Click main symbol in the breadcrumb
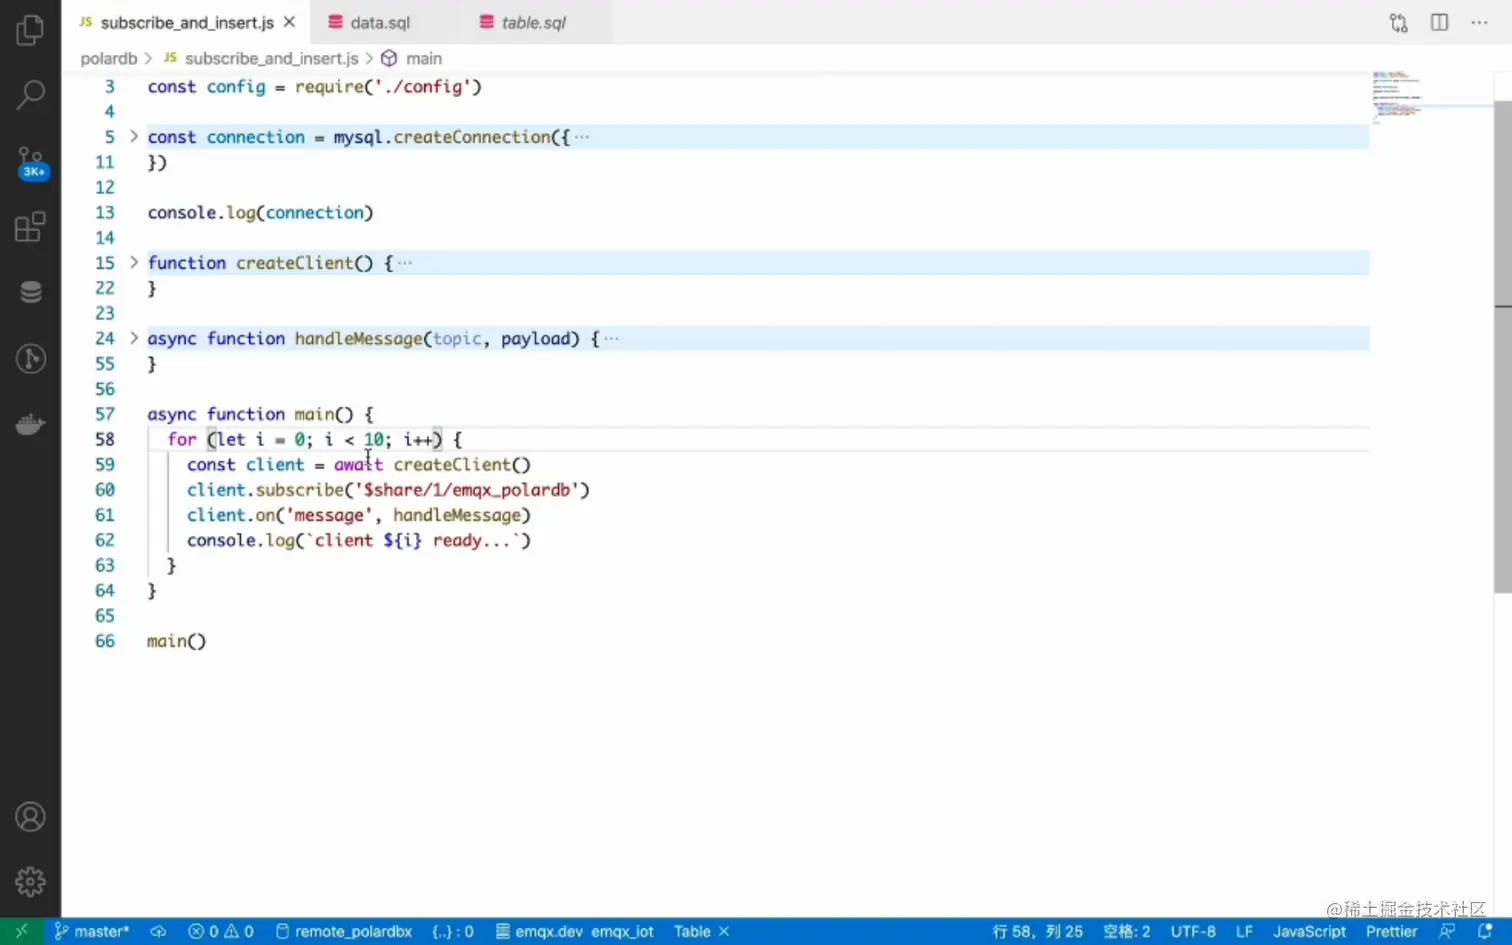 point(423,58)
